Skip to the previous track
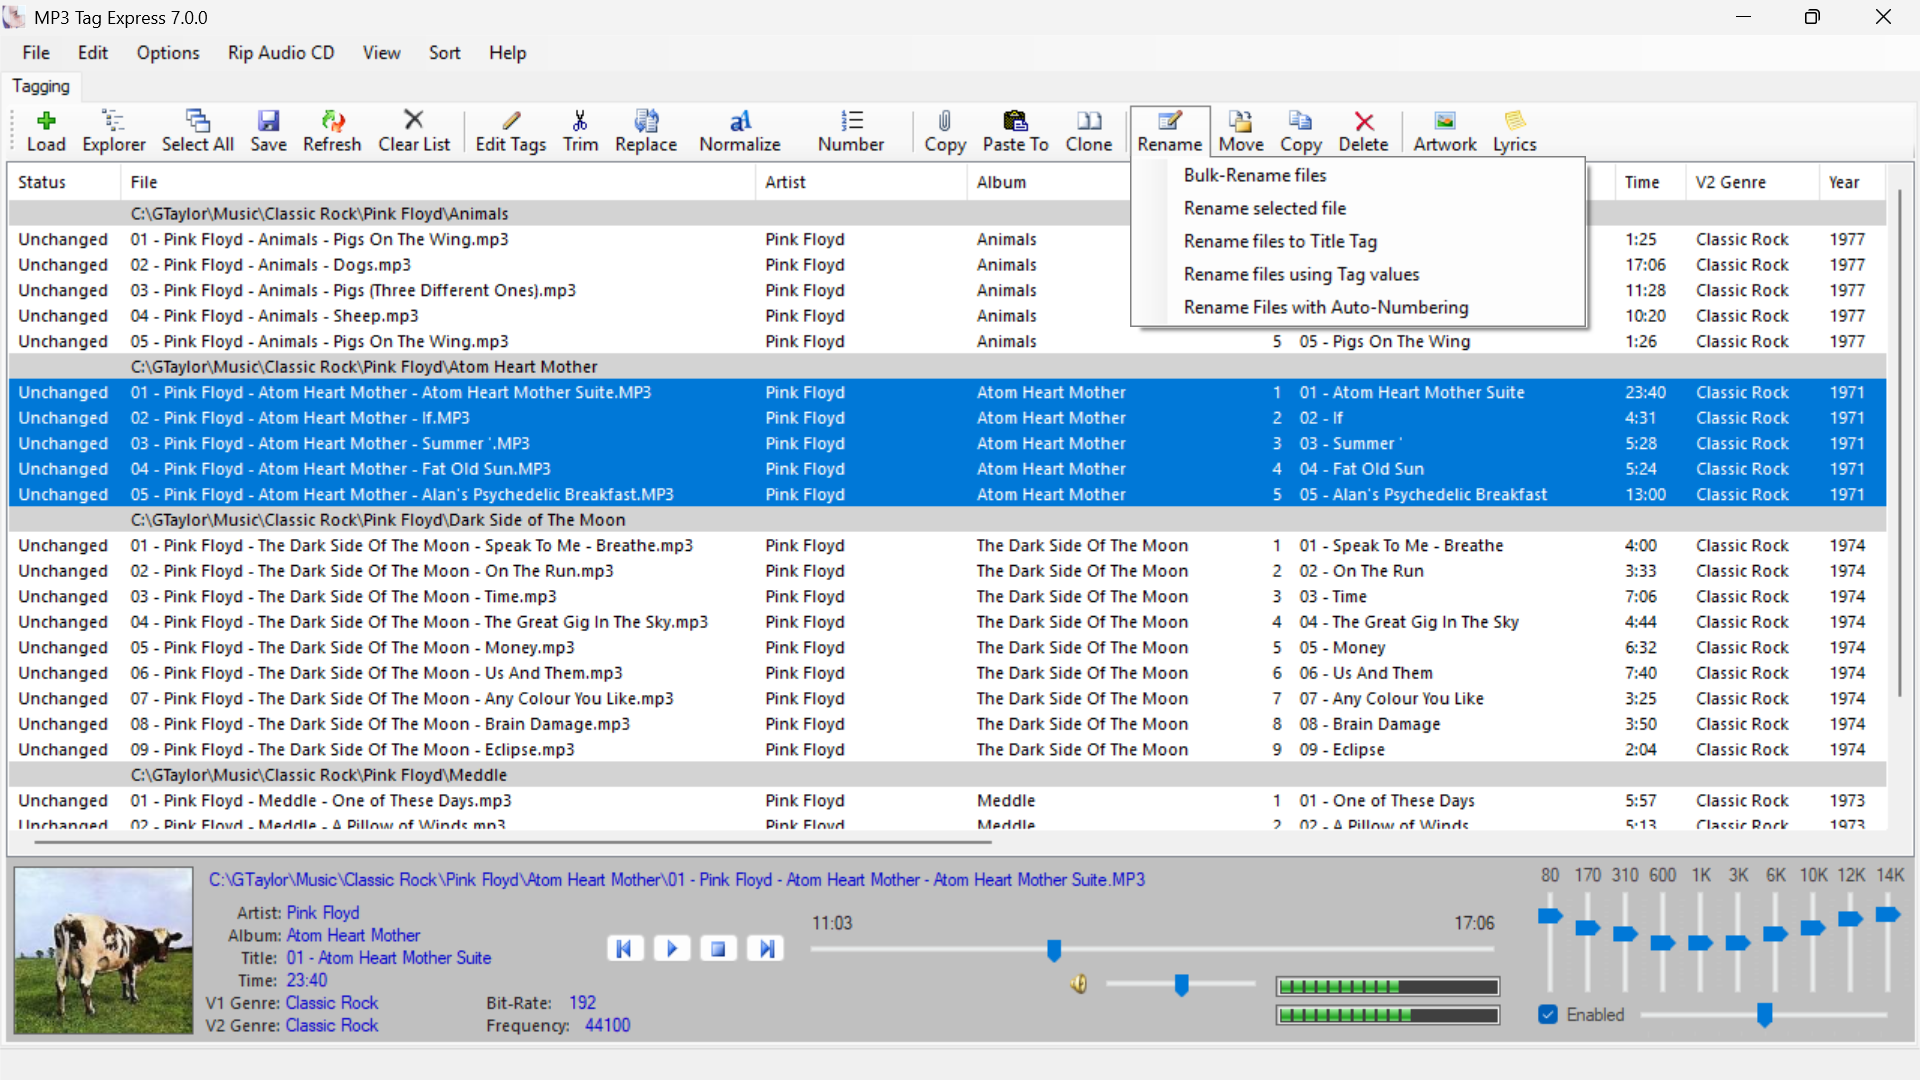 coord(624,948)
